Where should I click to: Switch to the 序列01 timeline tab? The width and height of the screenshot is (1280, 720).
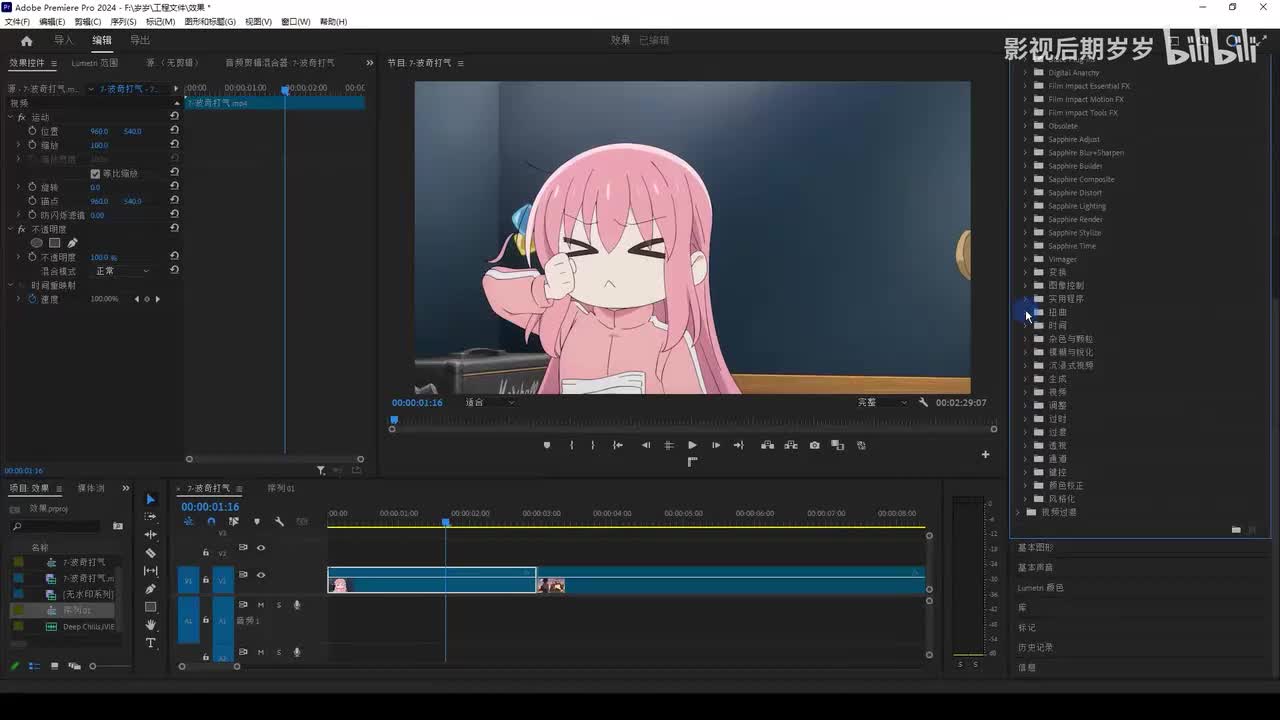click(281, 488)
